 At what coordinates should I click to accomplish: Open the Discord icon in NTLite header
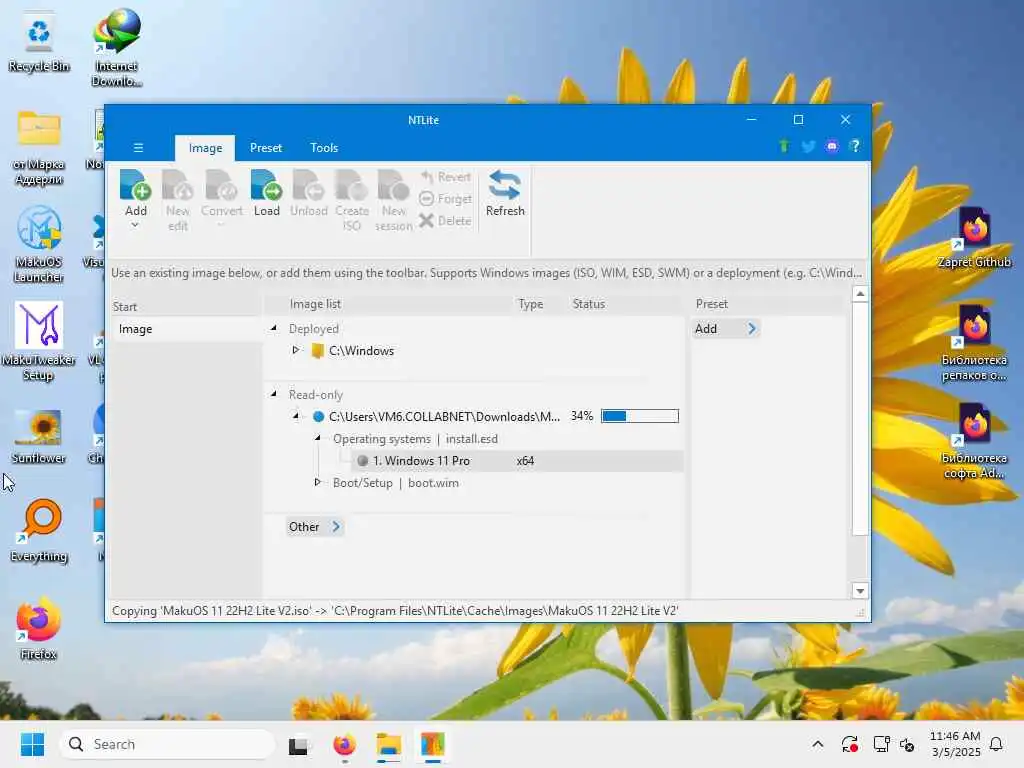click(x=831, y=146)
